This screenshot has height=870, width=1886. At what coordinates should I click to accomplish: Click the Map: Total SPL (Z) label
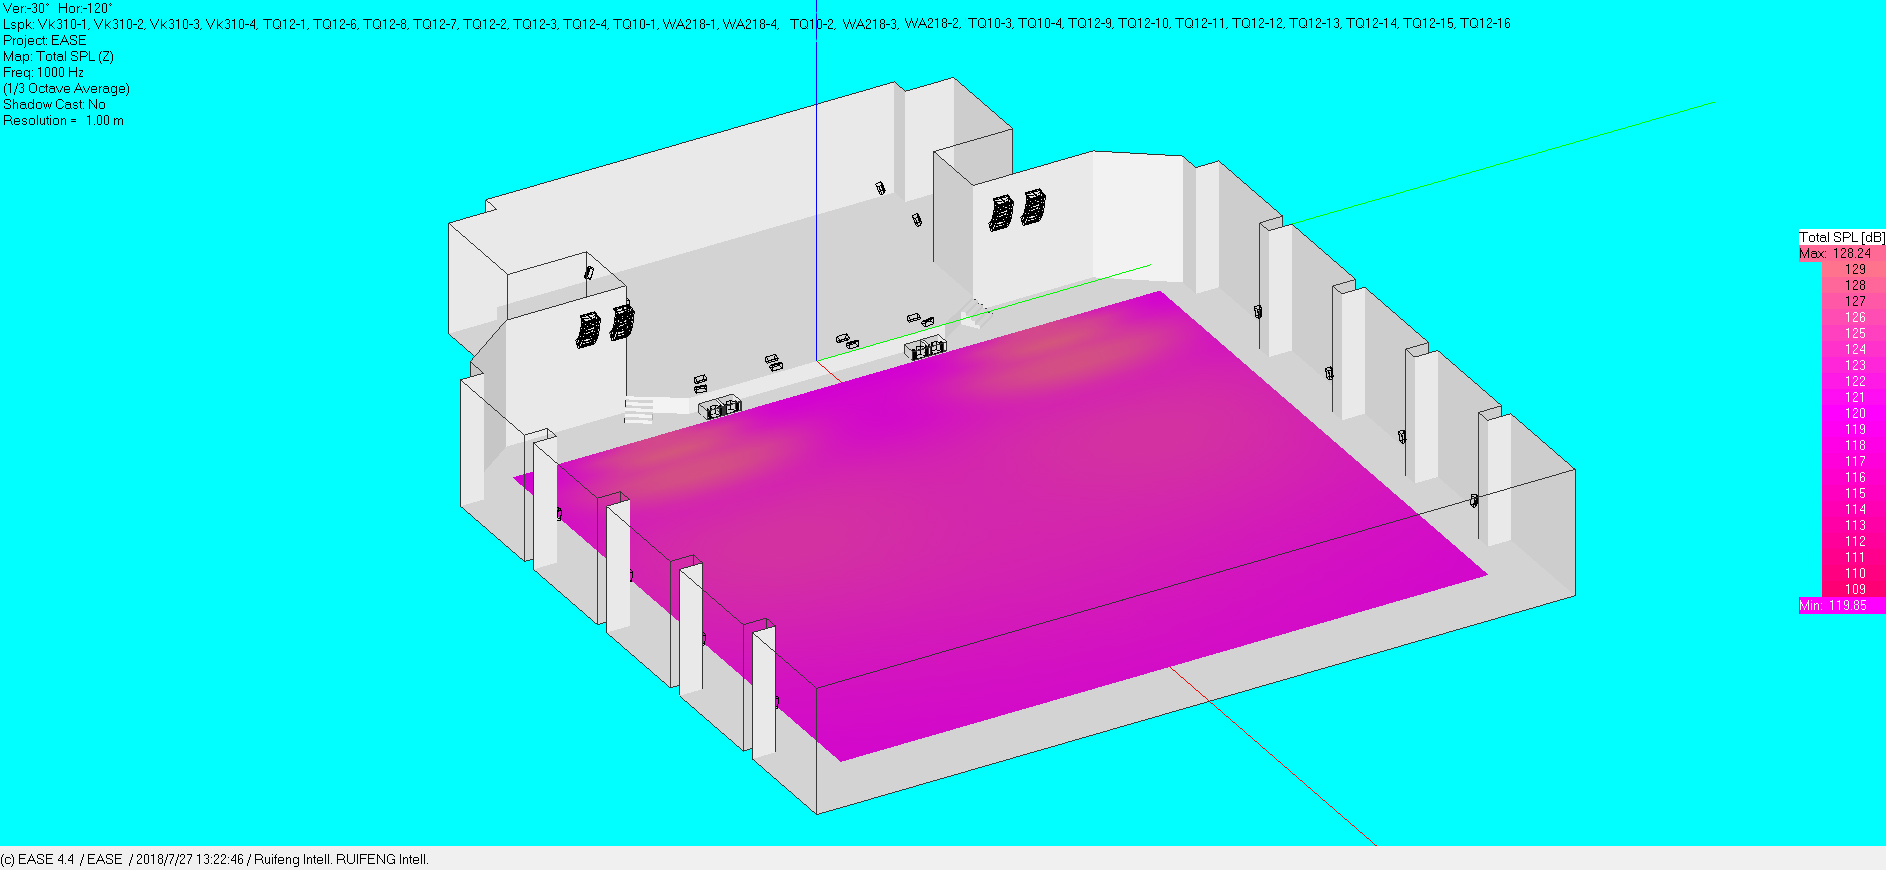click(58, 57)
